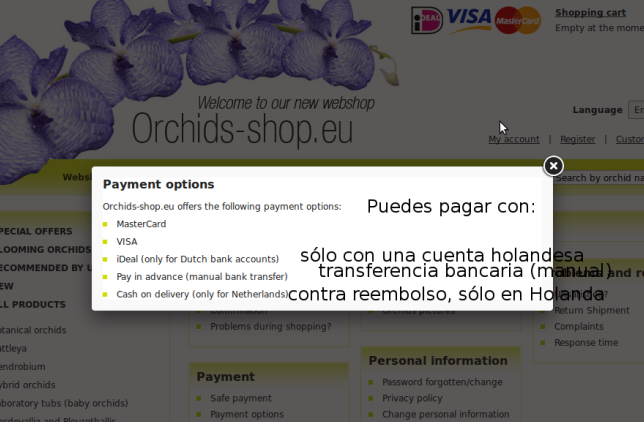Close the Payment options popup
This screenshot has height=422, width=644.
pyautogui.click(x=553, y=166)
